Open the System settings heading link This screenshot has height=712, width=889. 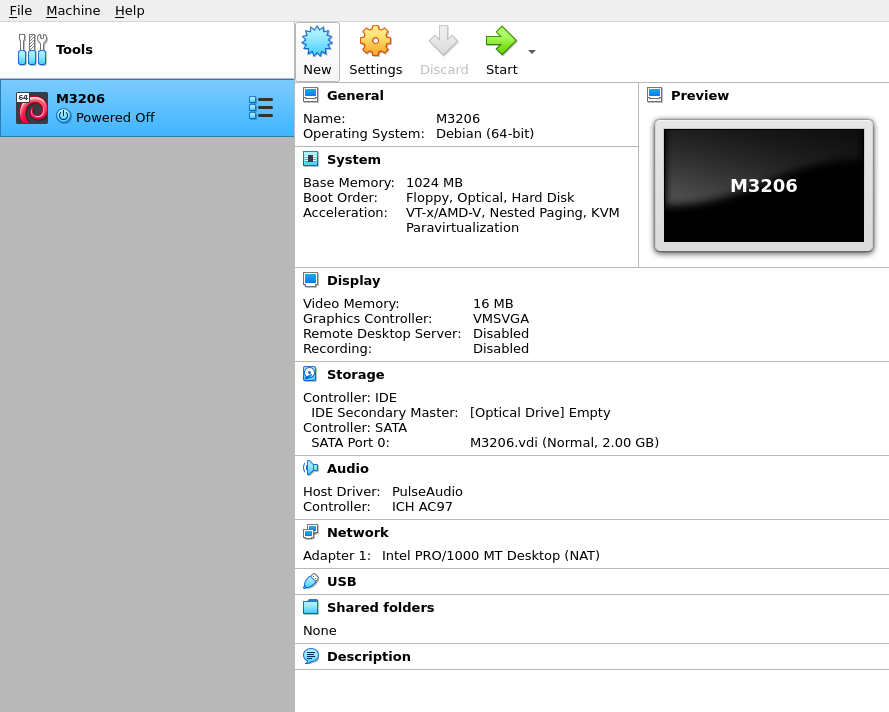click(353, 159)
